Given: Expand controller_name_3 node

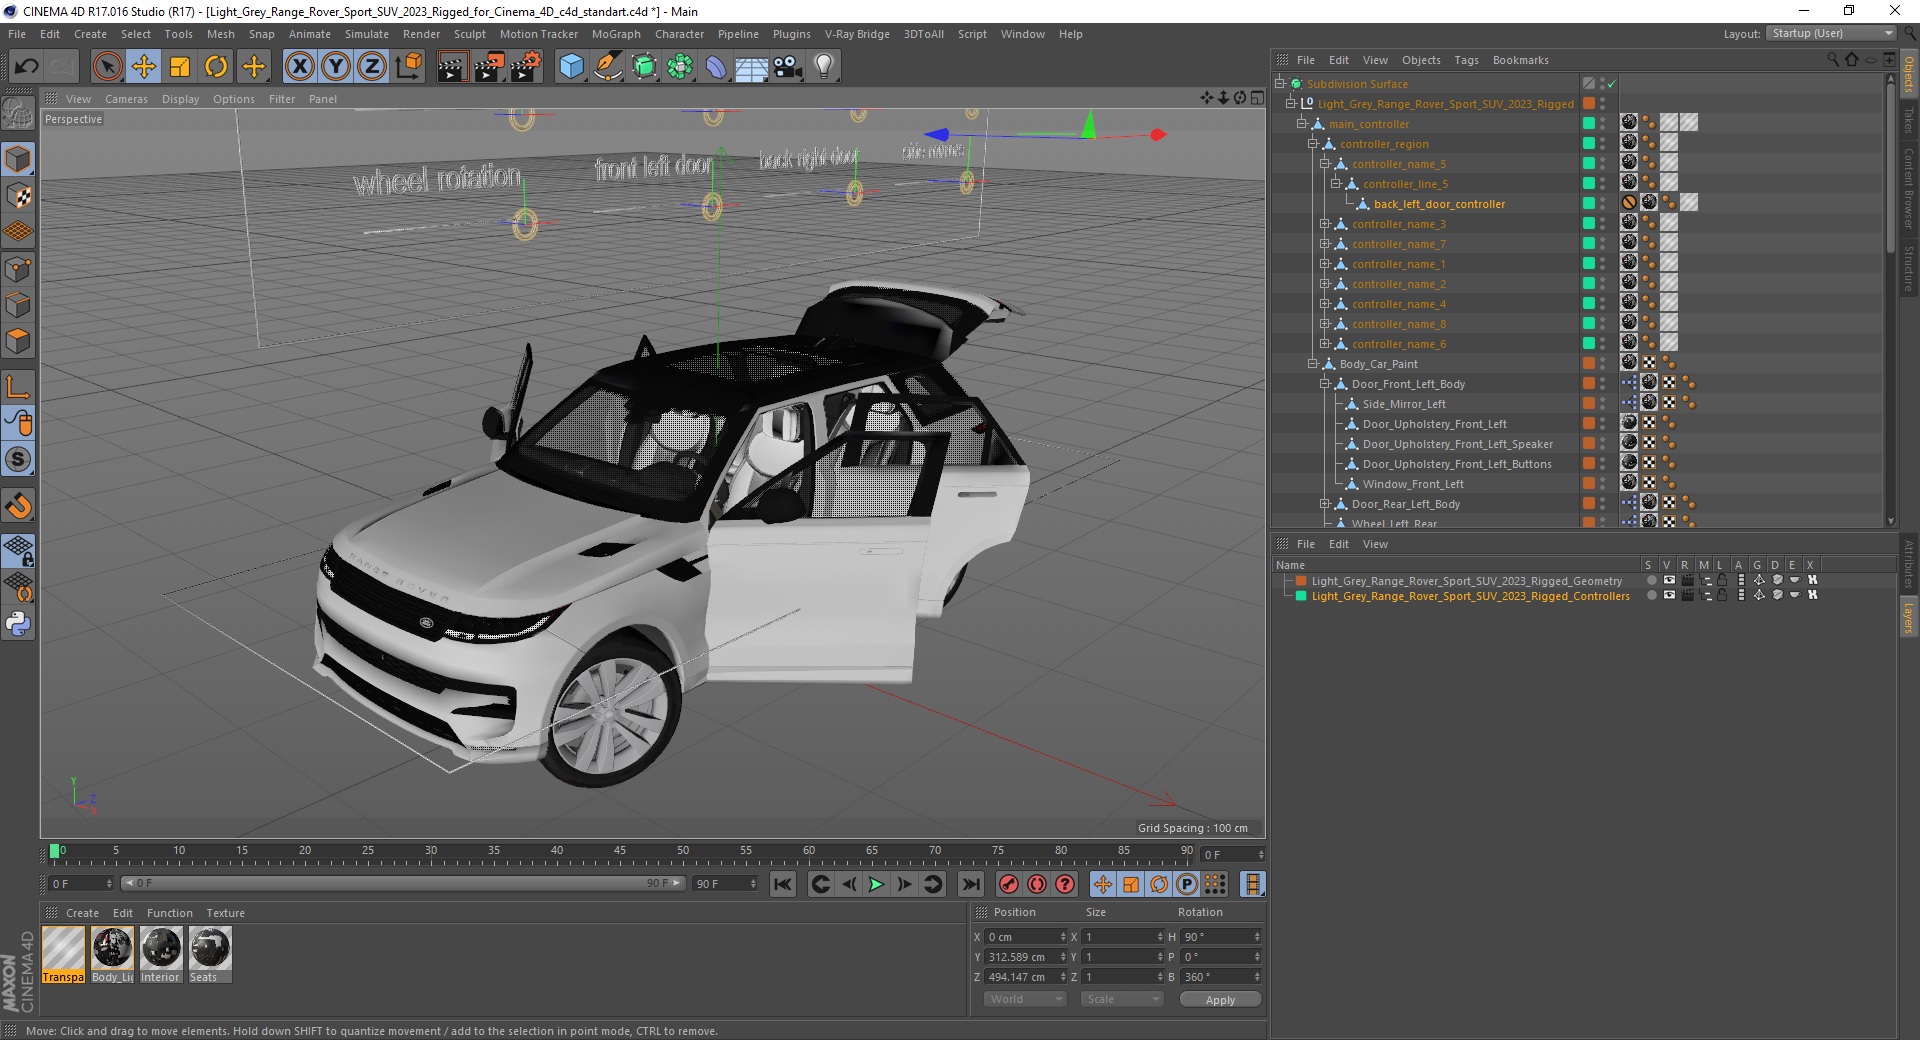Looking at the screenshot, I should click(1324, 224).
